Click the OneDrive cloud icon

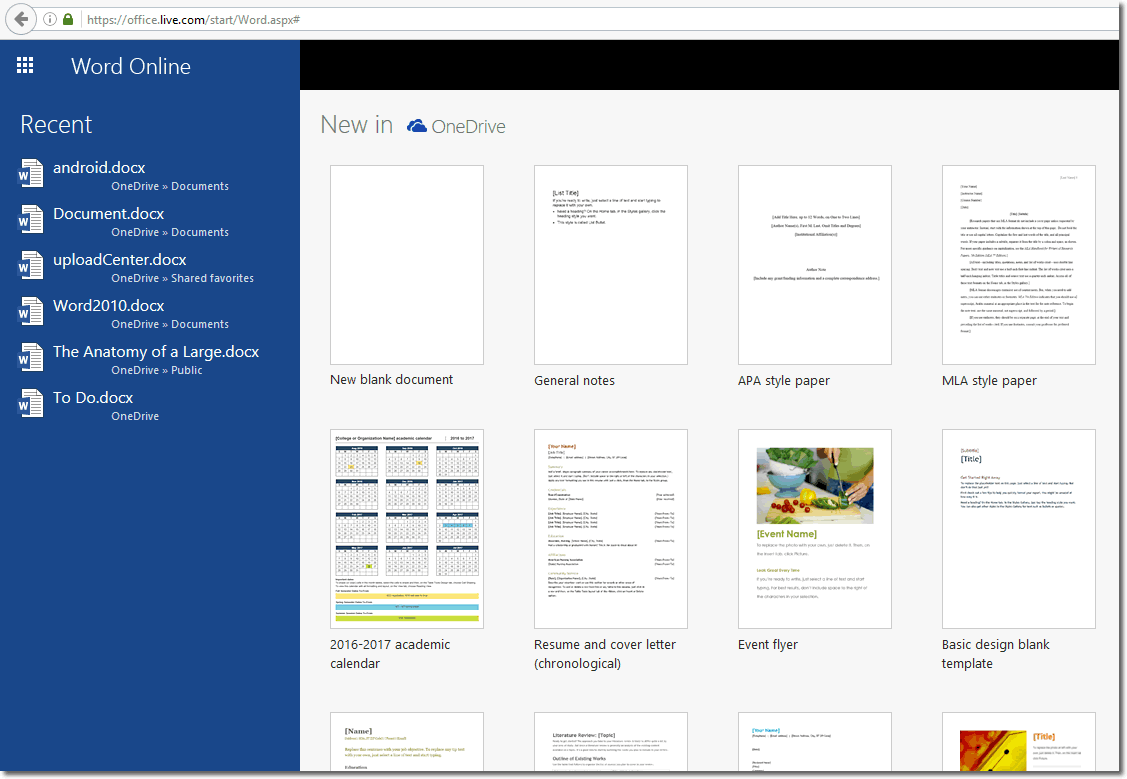tap(417, 126)
